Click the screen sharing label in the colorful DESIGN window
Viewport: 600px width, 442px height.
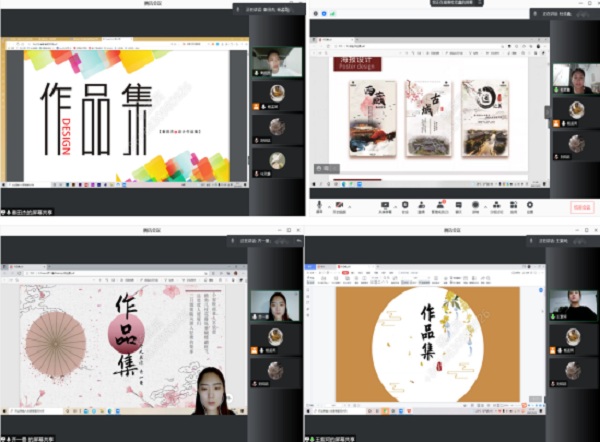27,212
